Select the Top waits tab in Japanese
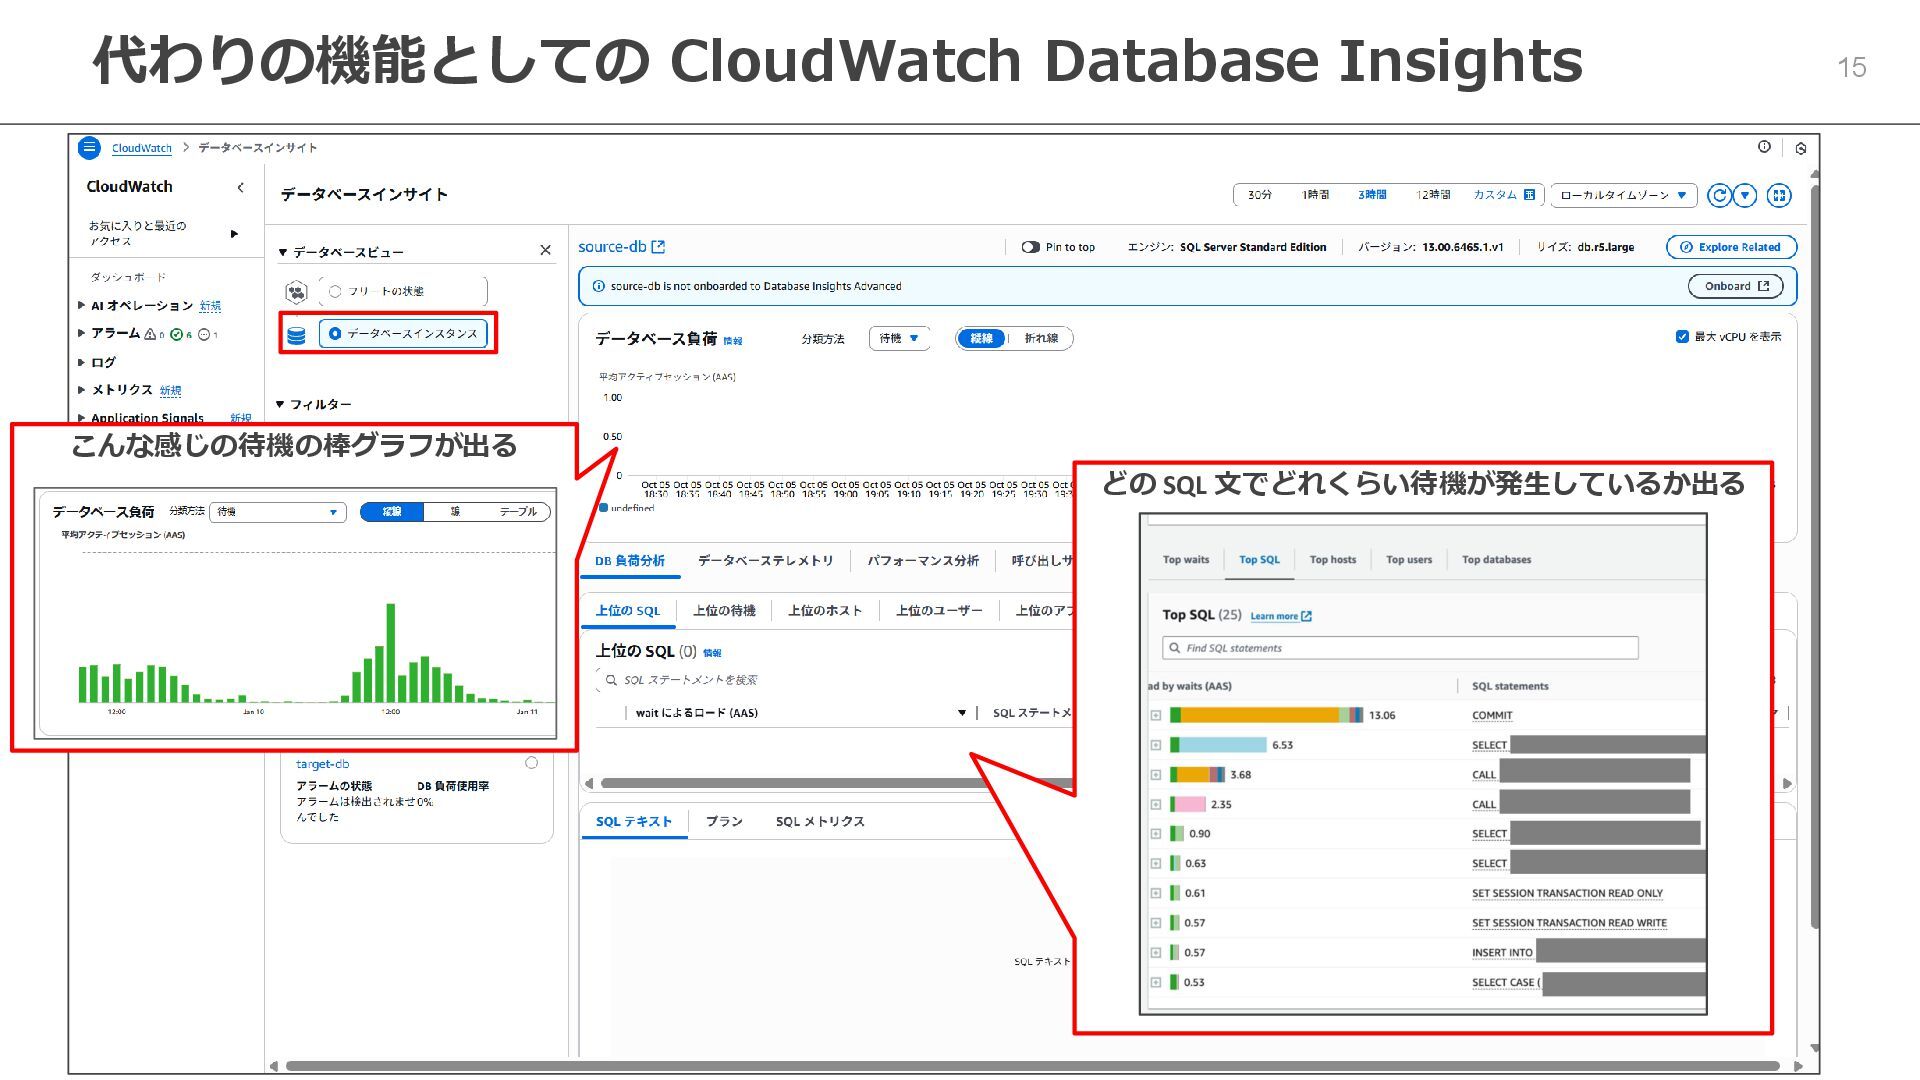 coord(724,611)
